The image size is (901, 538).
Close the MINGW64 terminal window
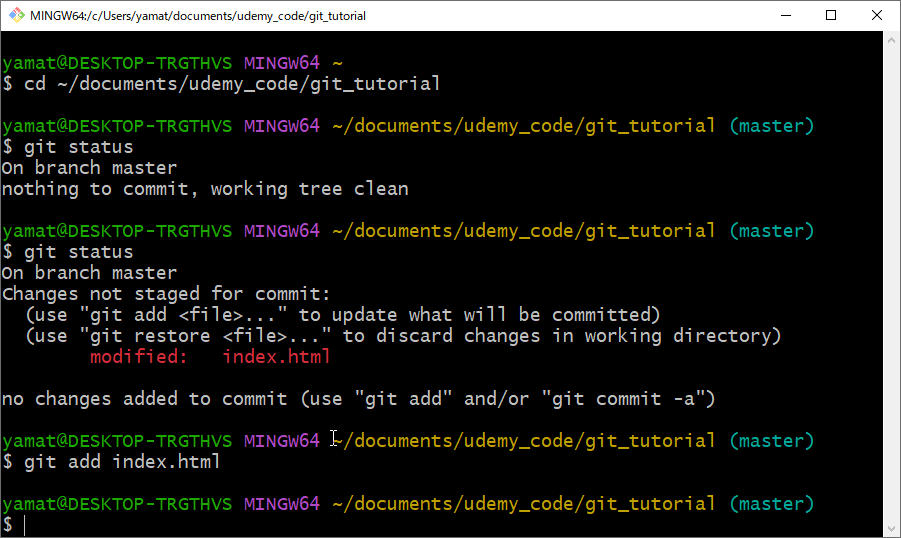coord(877,16)
